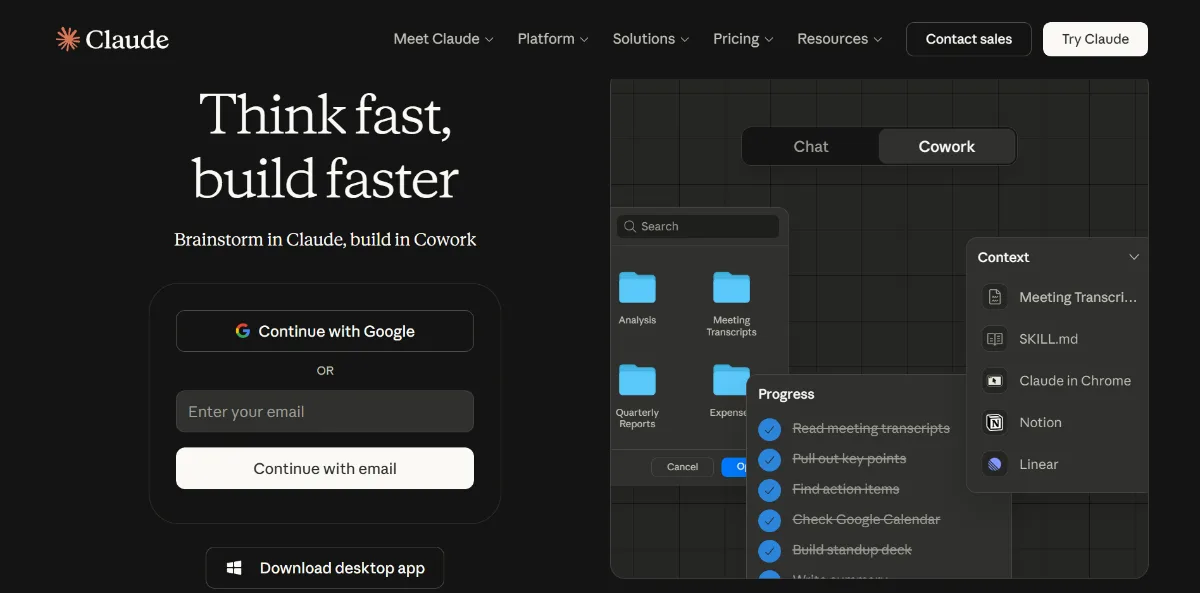Click the Search field in file picker
Image resolution: width=1200 pixels, height=593 pixels.
click(698, 227)
